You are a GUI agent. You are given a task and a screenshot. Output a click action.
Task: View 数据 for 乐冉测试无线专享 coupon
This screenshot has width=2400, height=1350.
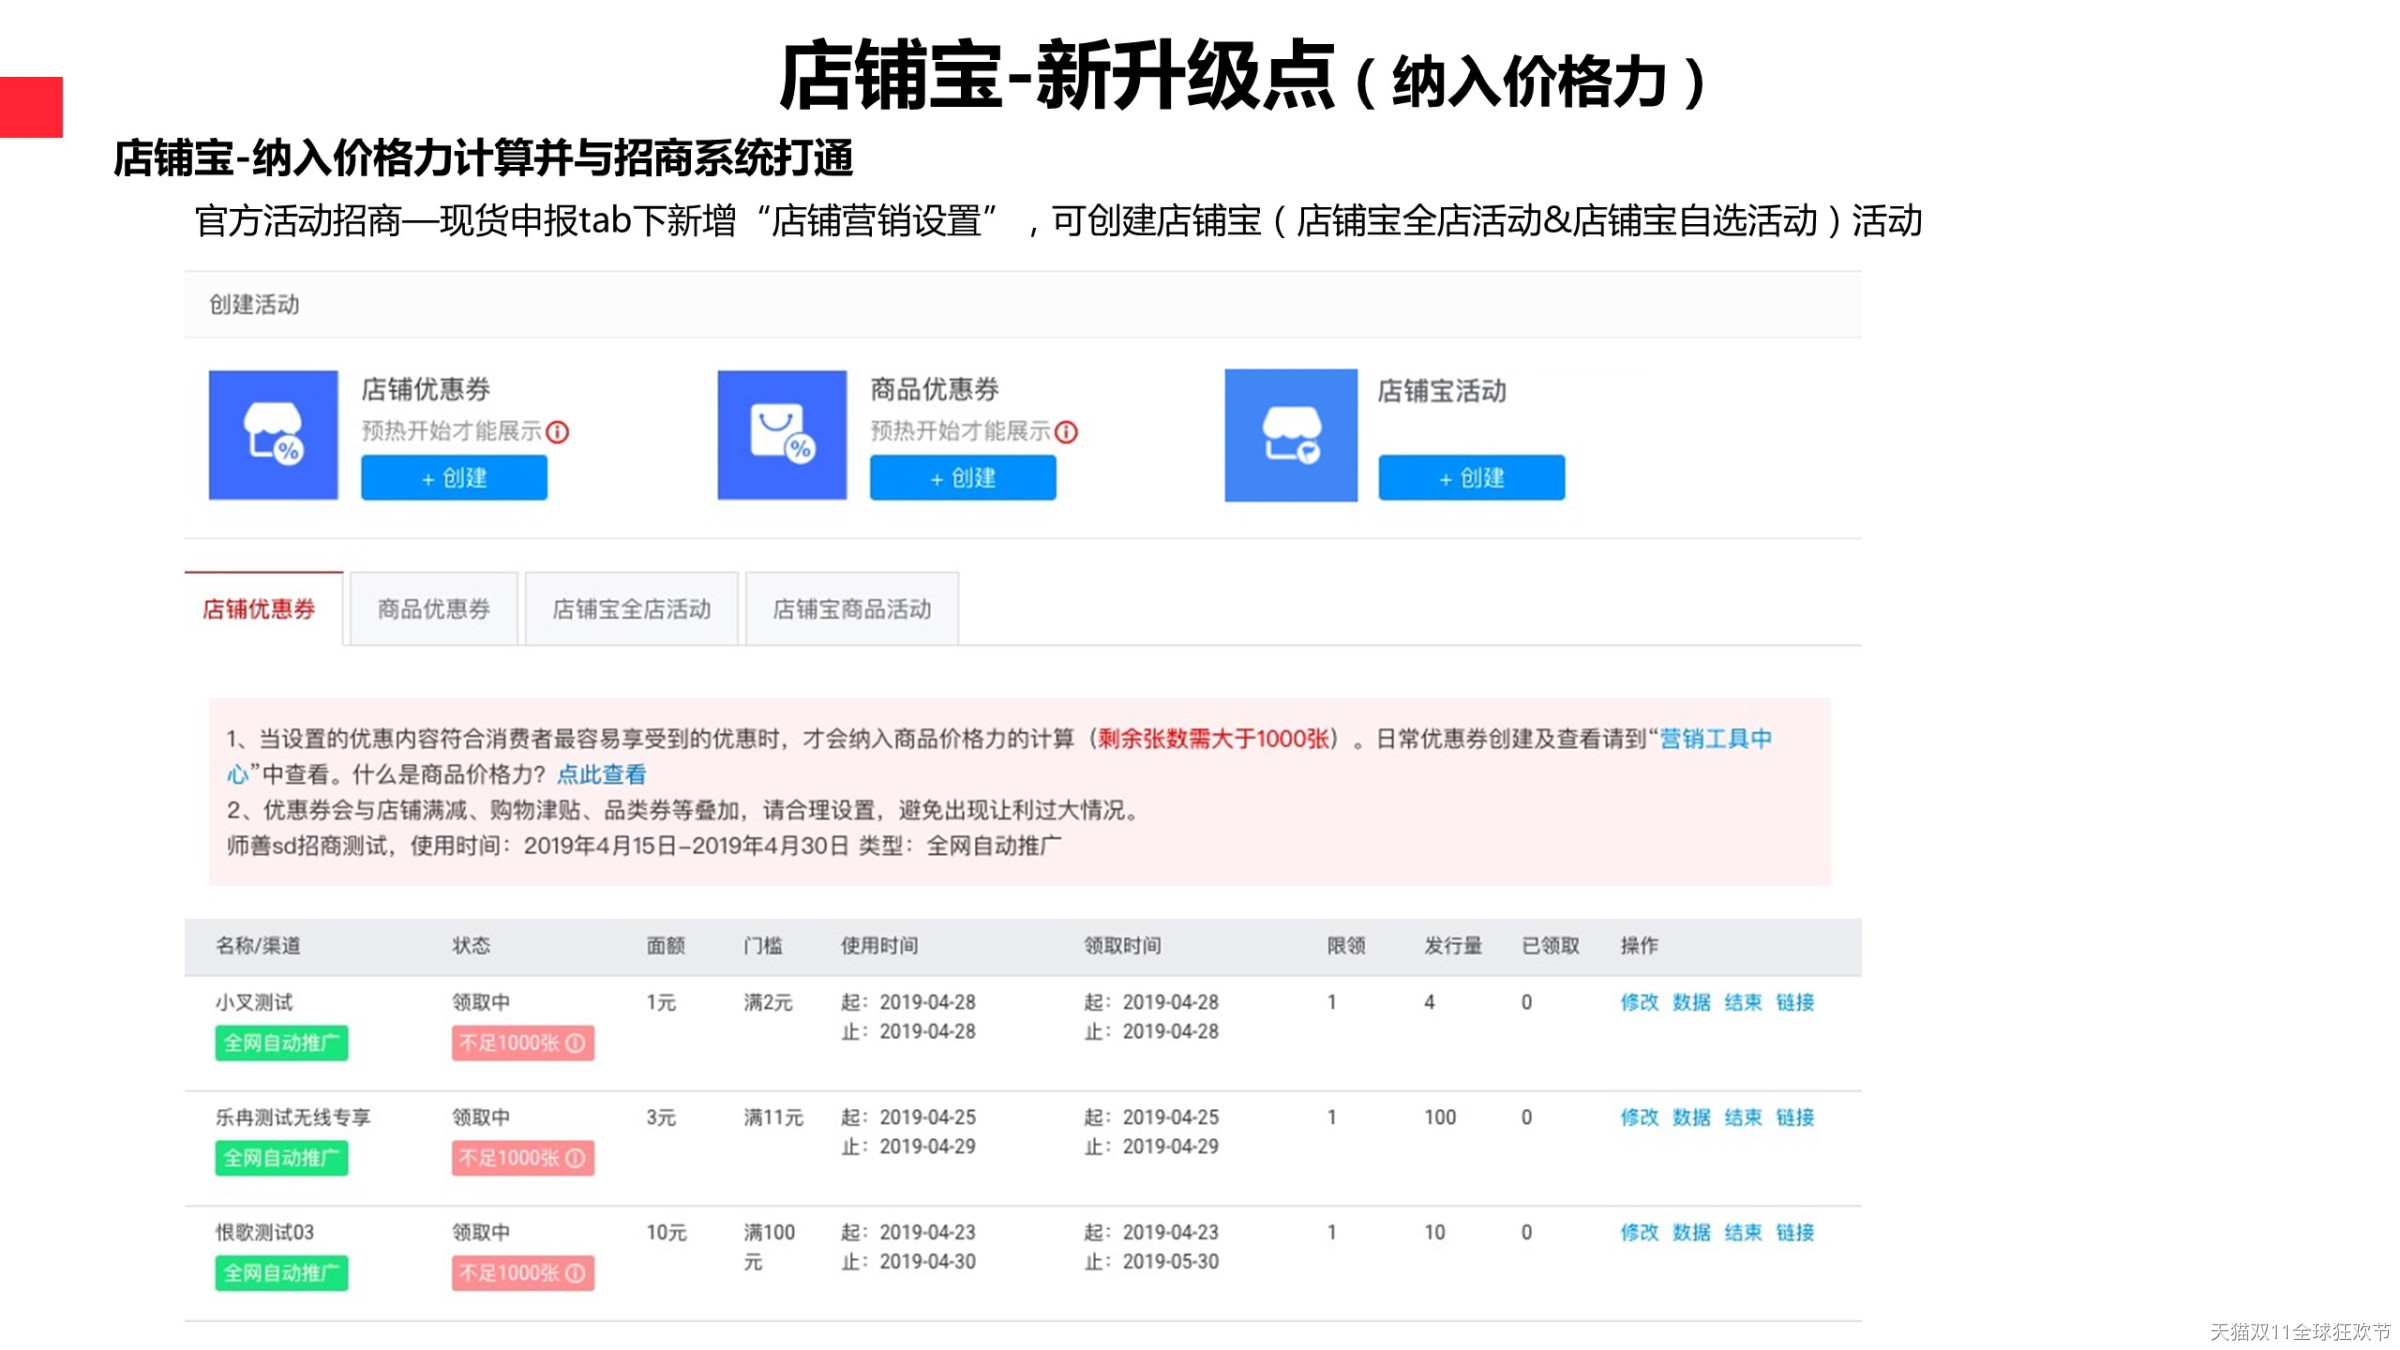pyautogui.click(x=1691, y=1117)
